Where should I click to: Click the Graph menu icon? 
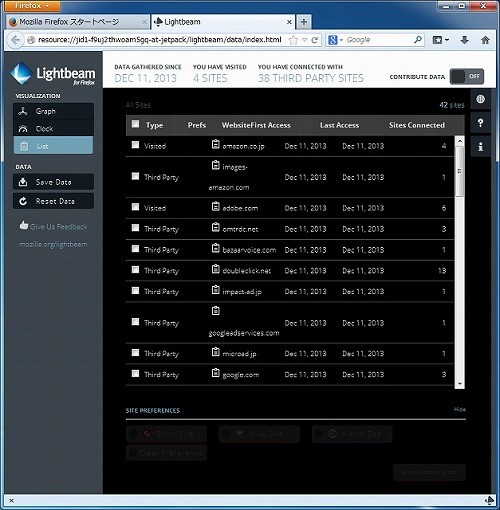[x=23, y=111]
